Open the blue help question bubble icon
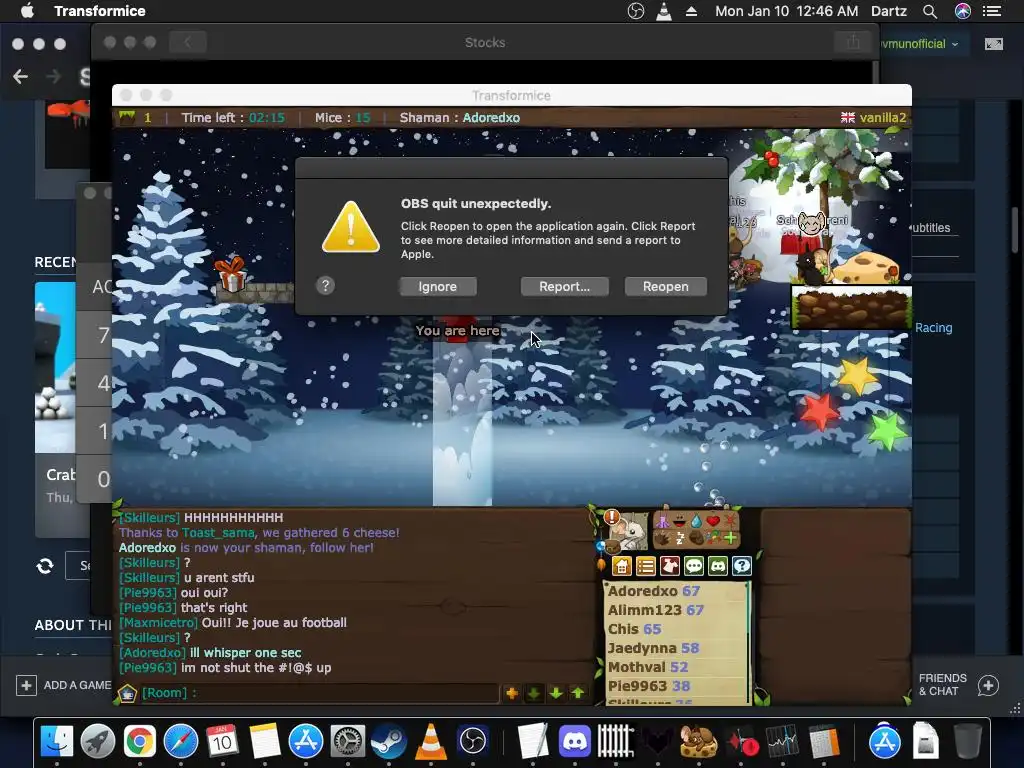 coord(742,566)
